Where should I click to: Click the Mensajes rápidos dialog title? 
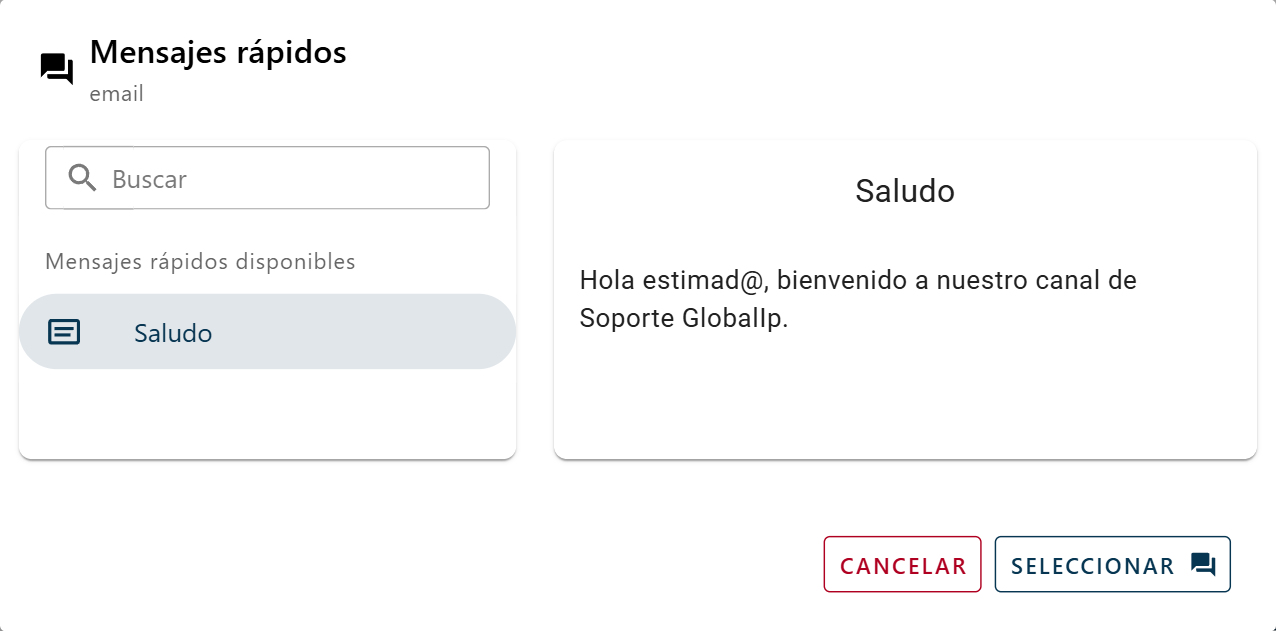pyautogui.click(x=218, y=53)
